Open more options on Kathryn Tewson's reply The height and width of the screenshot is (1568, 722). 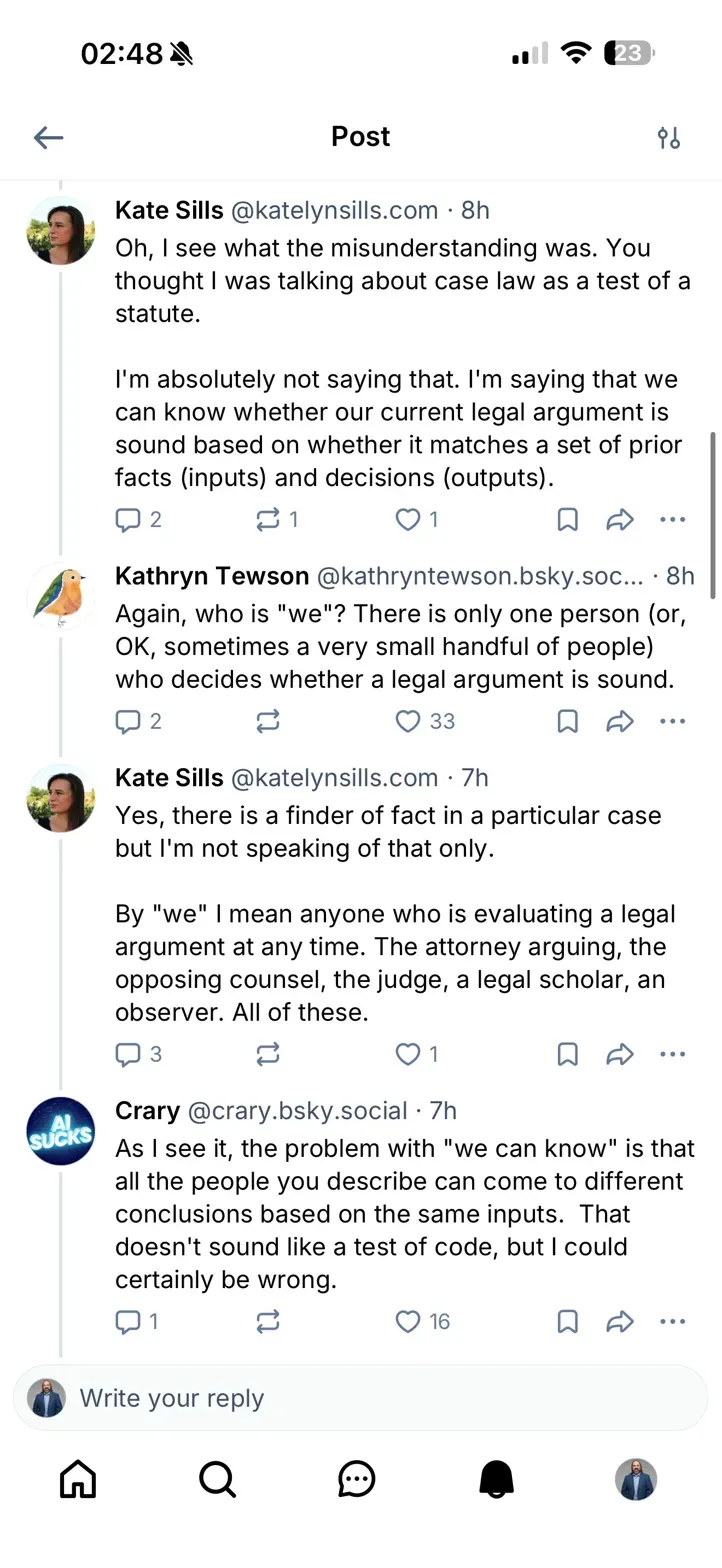point(673,721)
